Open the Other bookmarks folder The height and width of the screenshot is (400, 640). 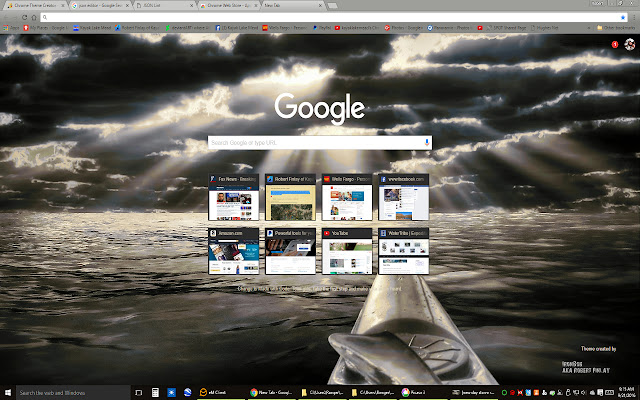click(x=616, y=28)
